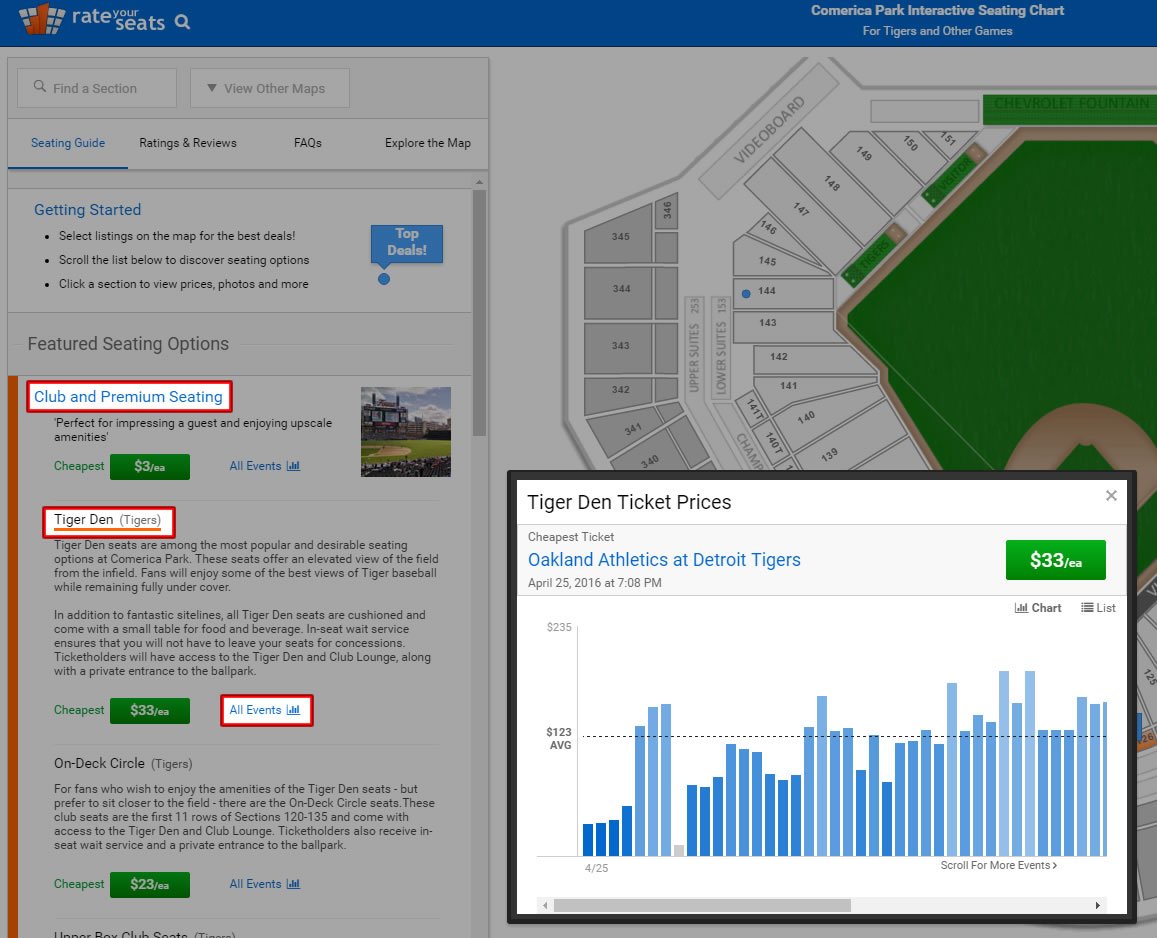Screen dimensions: 1157x938
Task: Select section 143 on the map
Action: (x=785, y=327)
